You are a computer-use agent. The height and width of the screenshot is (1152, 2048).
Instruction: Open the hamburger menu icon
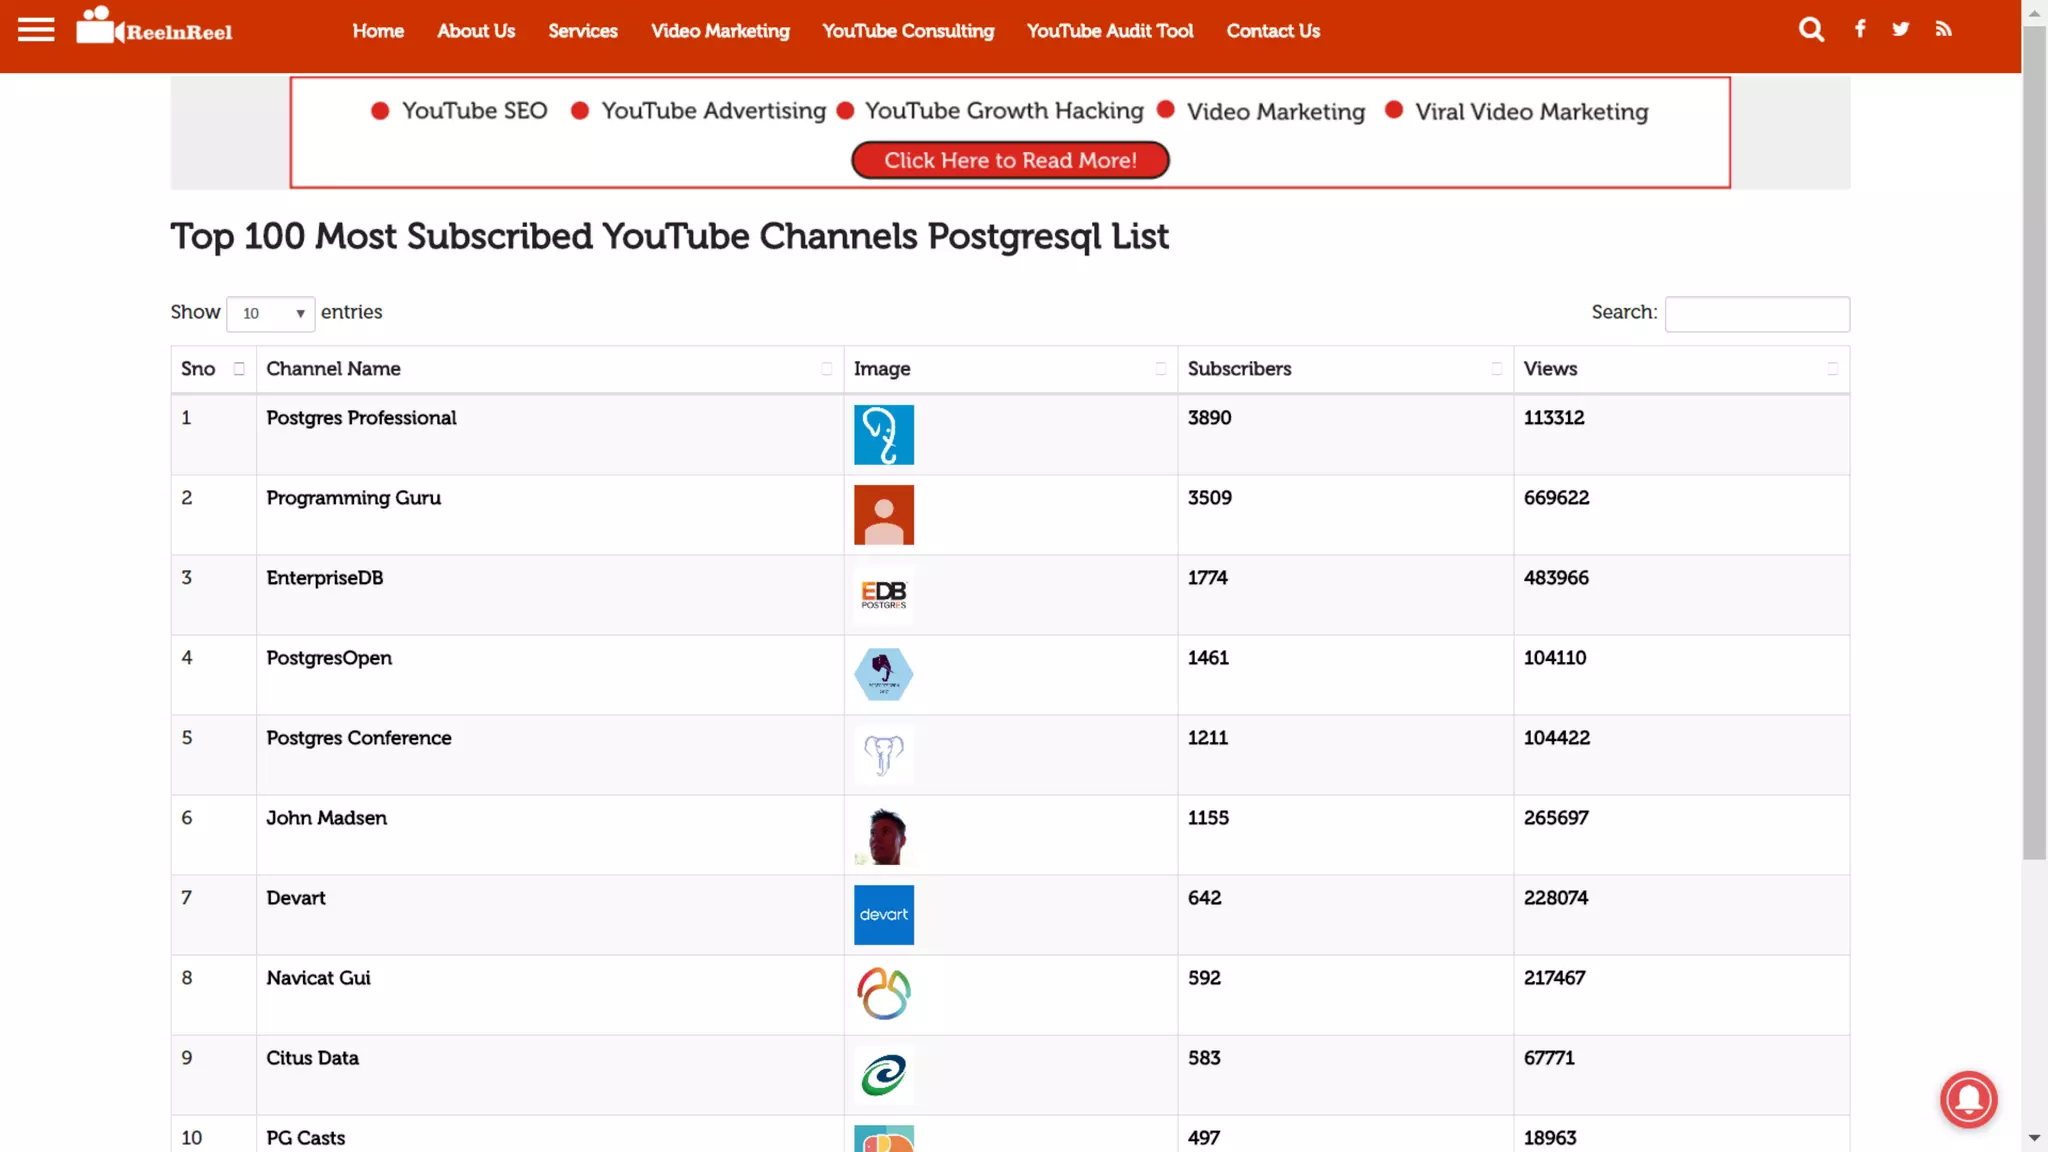click(x=36, y=30)
